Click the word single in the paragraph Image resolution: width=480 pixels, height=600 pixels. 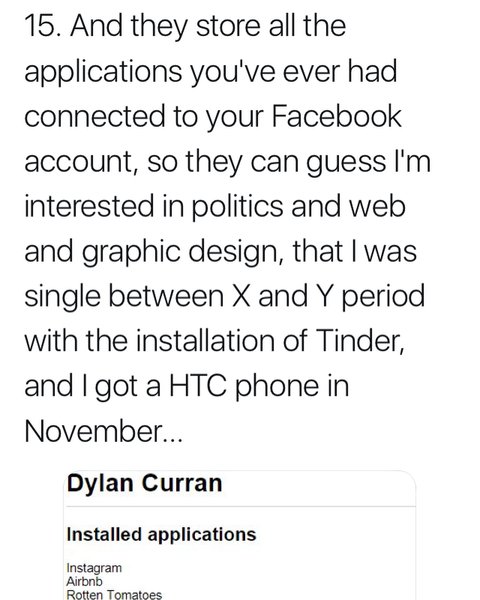point(63,297)
